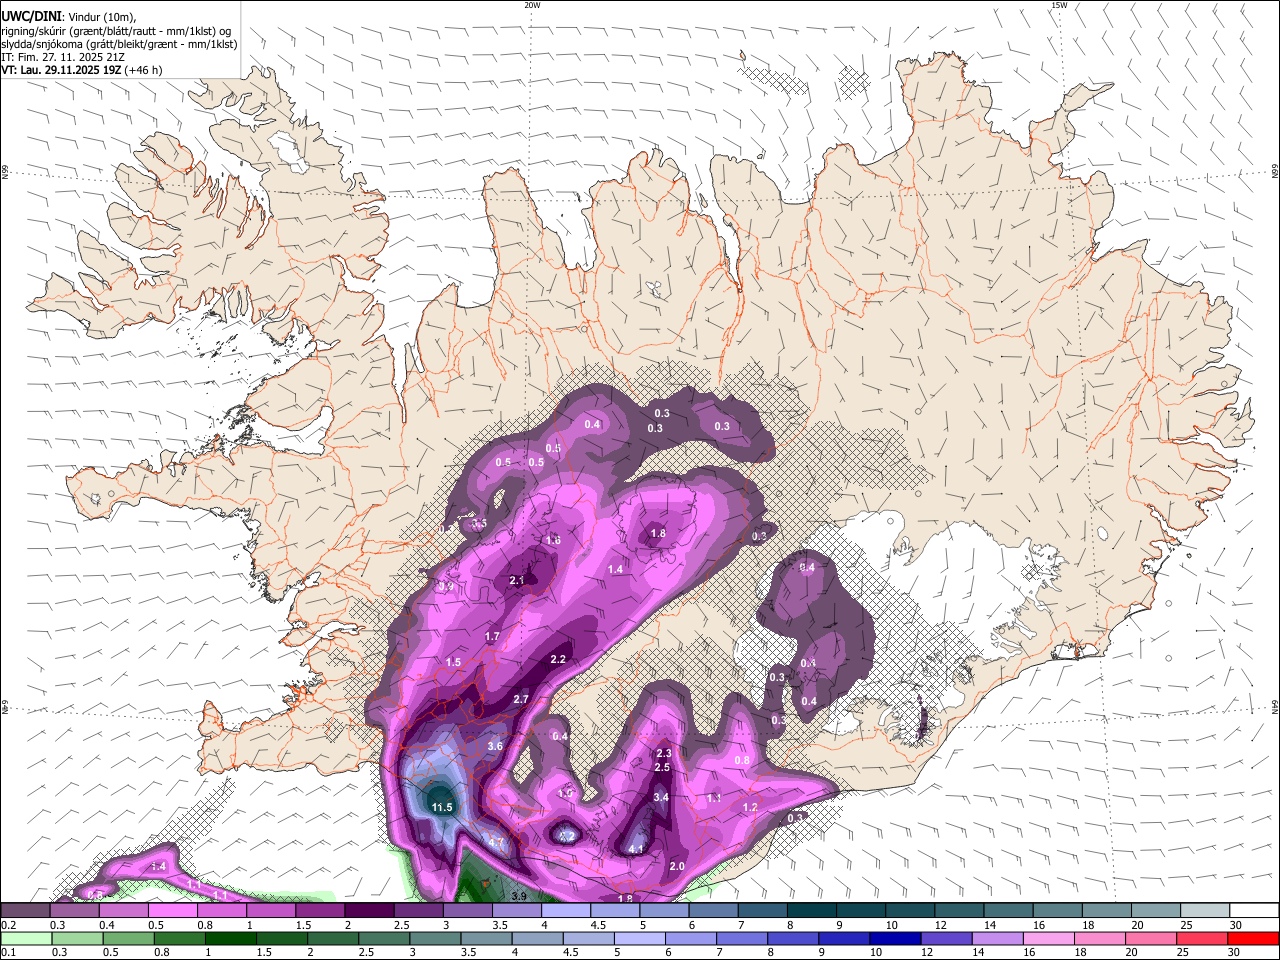Image resolution: width=1280 pixels, height=960 pixels.
Task: Pick the darkest green swatch between 1 and 1.5
Action: pyautogui.click(x=229, y=938)
